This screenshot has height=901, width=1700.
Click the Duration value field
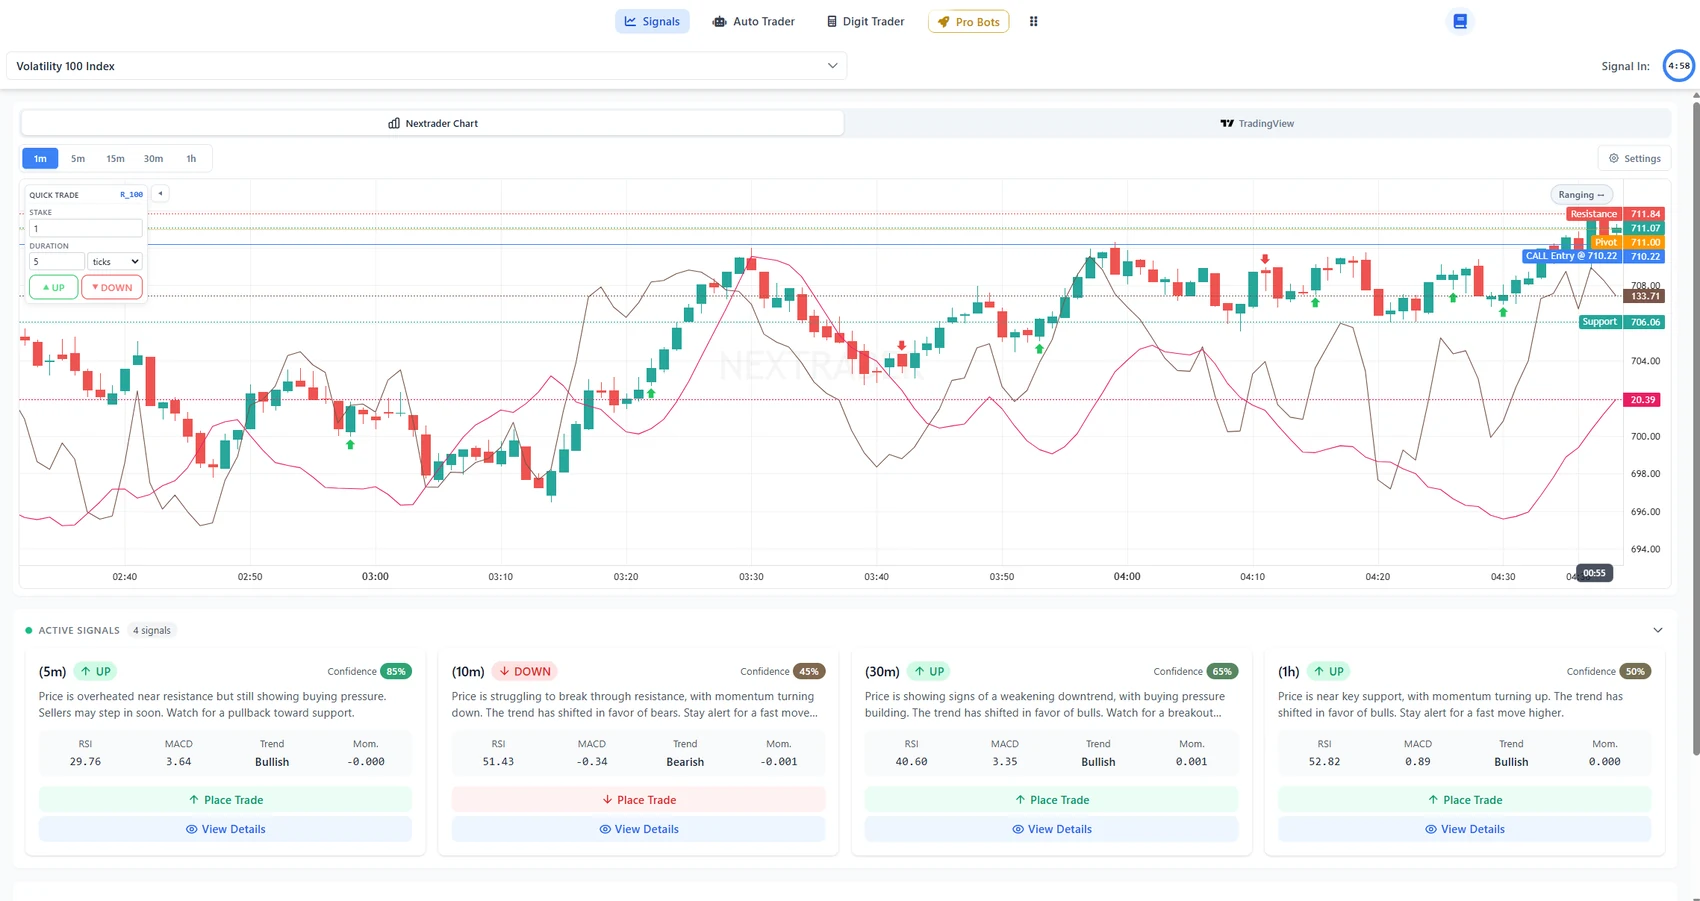coord(56,262)
